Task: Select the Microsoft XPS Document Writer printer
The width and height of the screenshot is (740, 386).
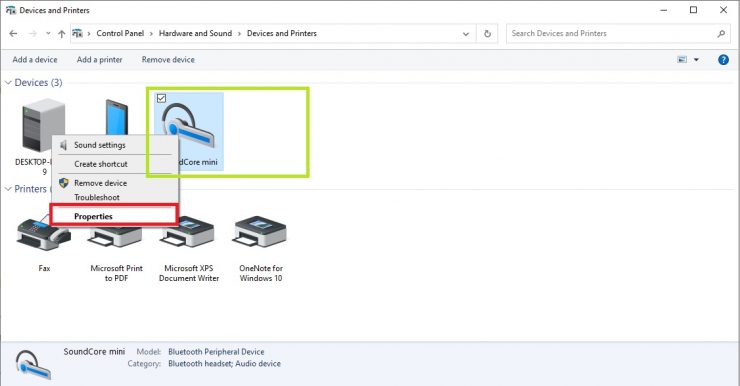Action: click(188, 232)
